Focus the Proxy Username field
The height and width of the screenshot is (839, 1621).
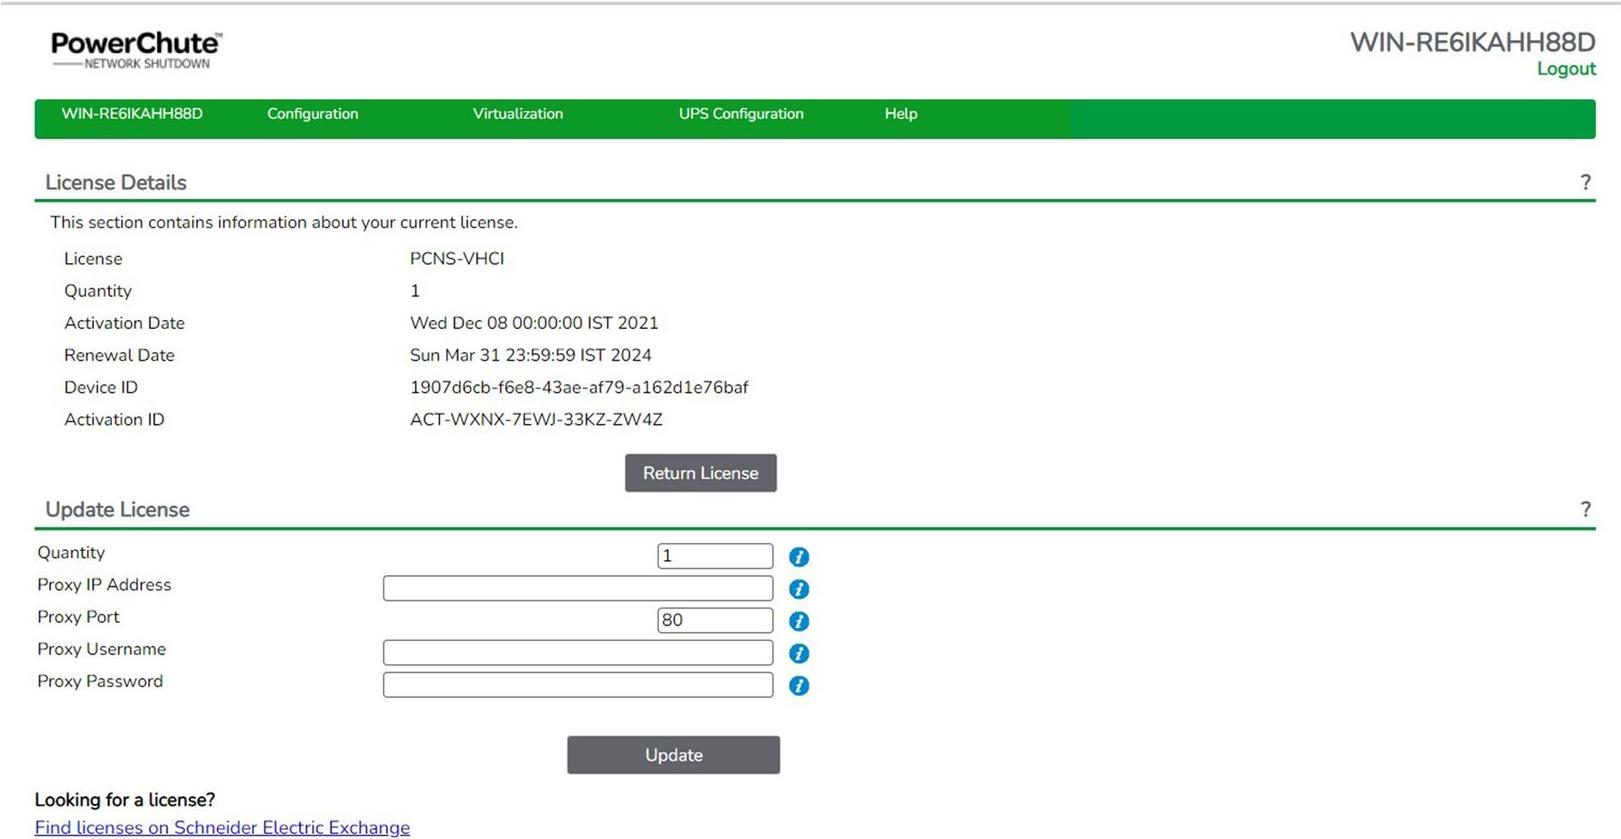click(x=578, y=652)
